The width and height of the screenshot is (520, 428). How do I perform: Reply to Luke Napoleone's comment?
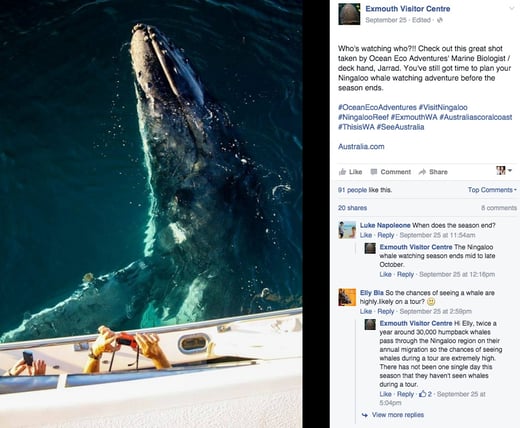386,235
